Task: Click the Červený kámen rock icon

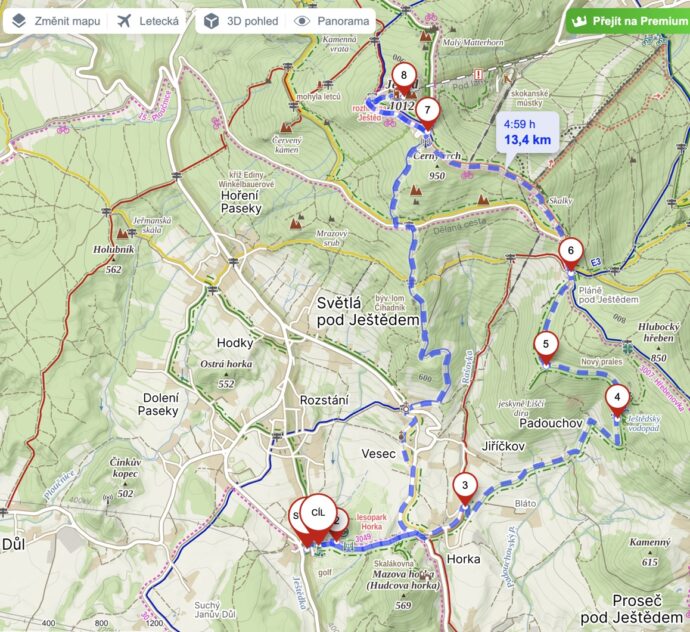Action: pos(287,128)
